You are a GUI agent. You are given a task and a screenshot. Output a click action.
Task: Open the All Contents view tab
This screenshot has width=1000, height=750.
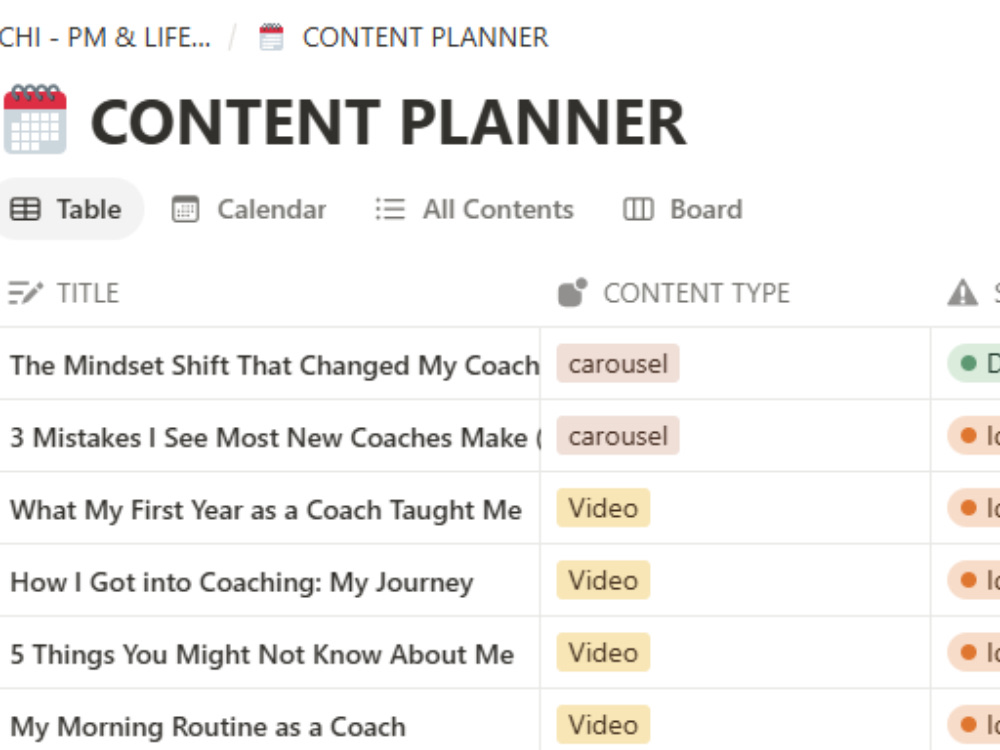click(474, 209)
